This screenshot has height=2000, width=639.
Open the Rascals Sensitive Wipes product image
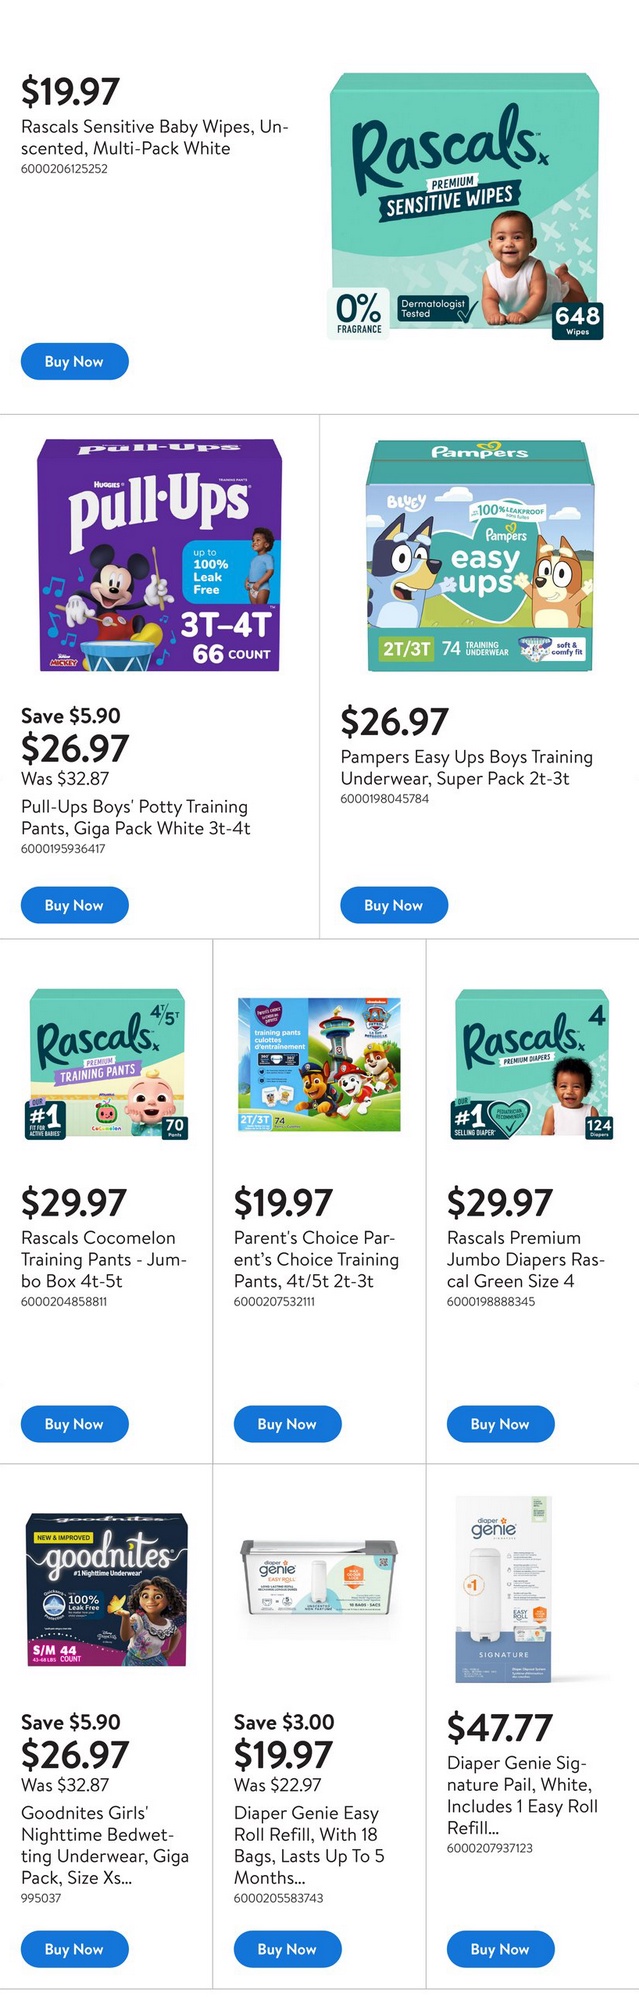pyautogui.click(x=465, y=207)
